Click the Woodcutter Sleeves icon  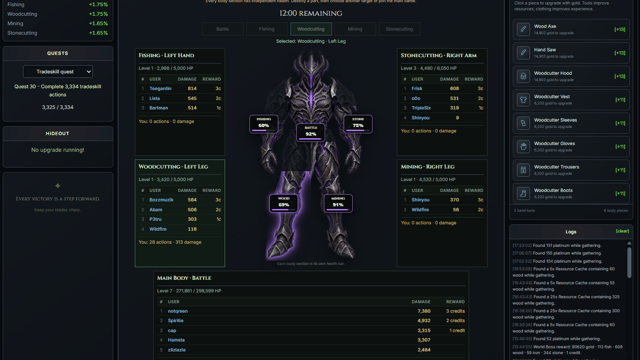[523, 123]
